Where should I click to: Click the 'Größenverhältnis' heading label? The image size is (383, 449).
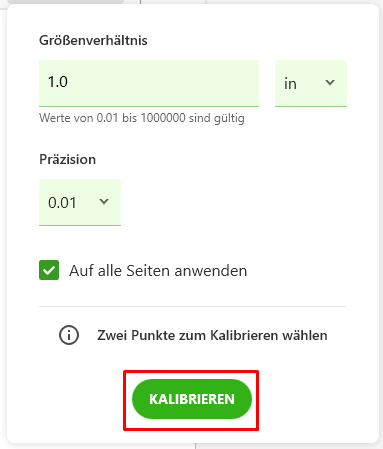pyautogui.click(x=93, y=40)
